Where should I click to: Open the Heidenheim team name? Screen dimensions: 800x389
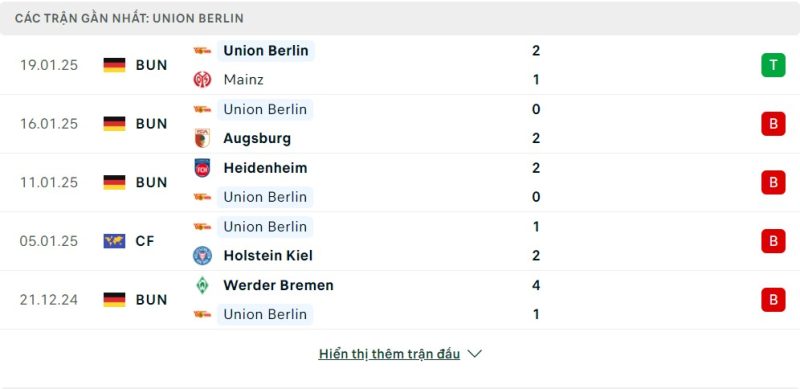tap(265, 168)
